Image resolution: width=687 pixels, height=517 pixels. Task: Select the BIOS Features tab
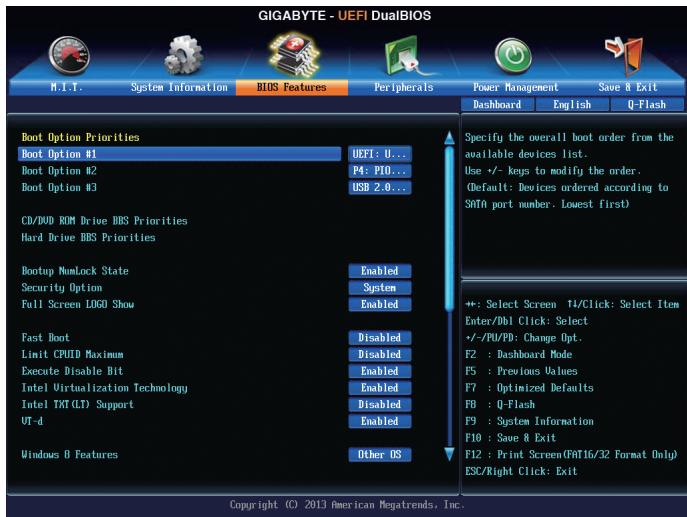pyautogui.click(x=292, y=87)
